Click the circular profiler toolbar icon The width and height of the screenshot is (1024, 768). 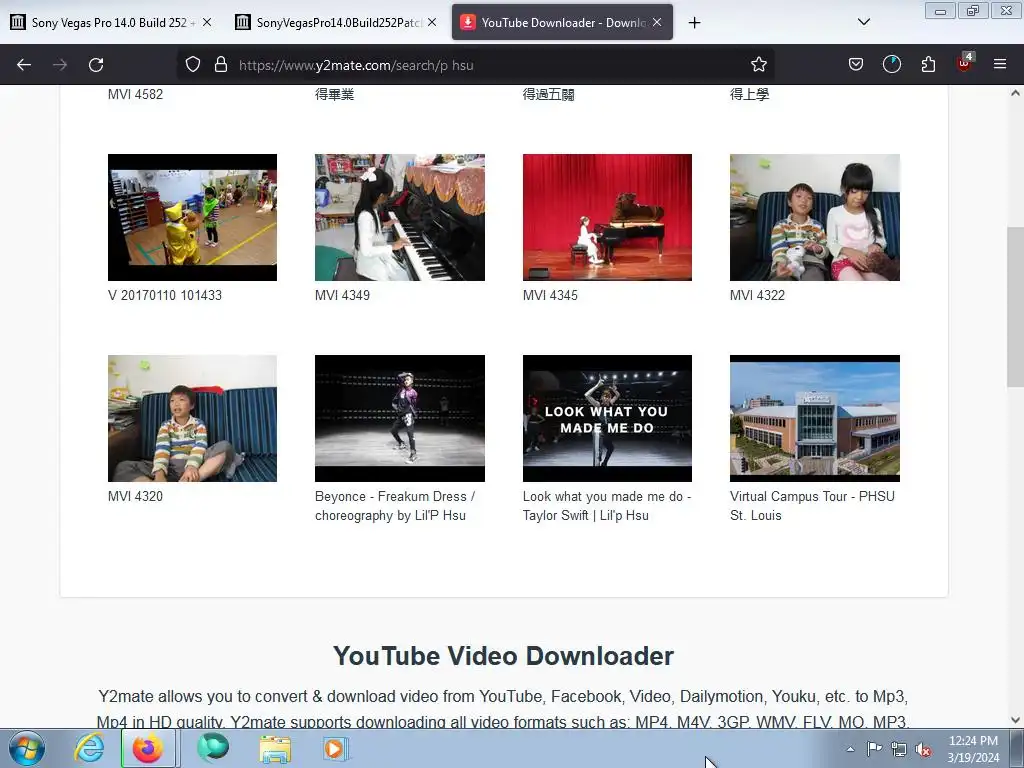click(x=891, y=65)
